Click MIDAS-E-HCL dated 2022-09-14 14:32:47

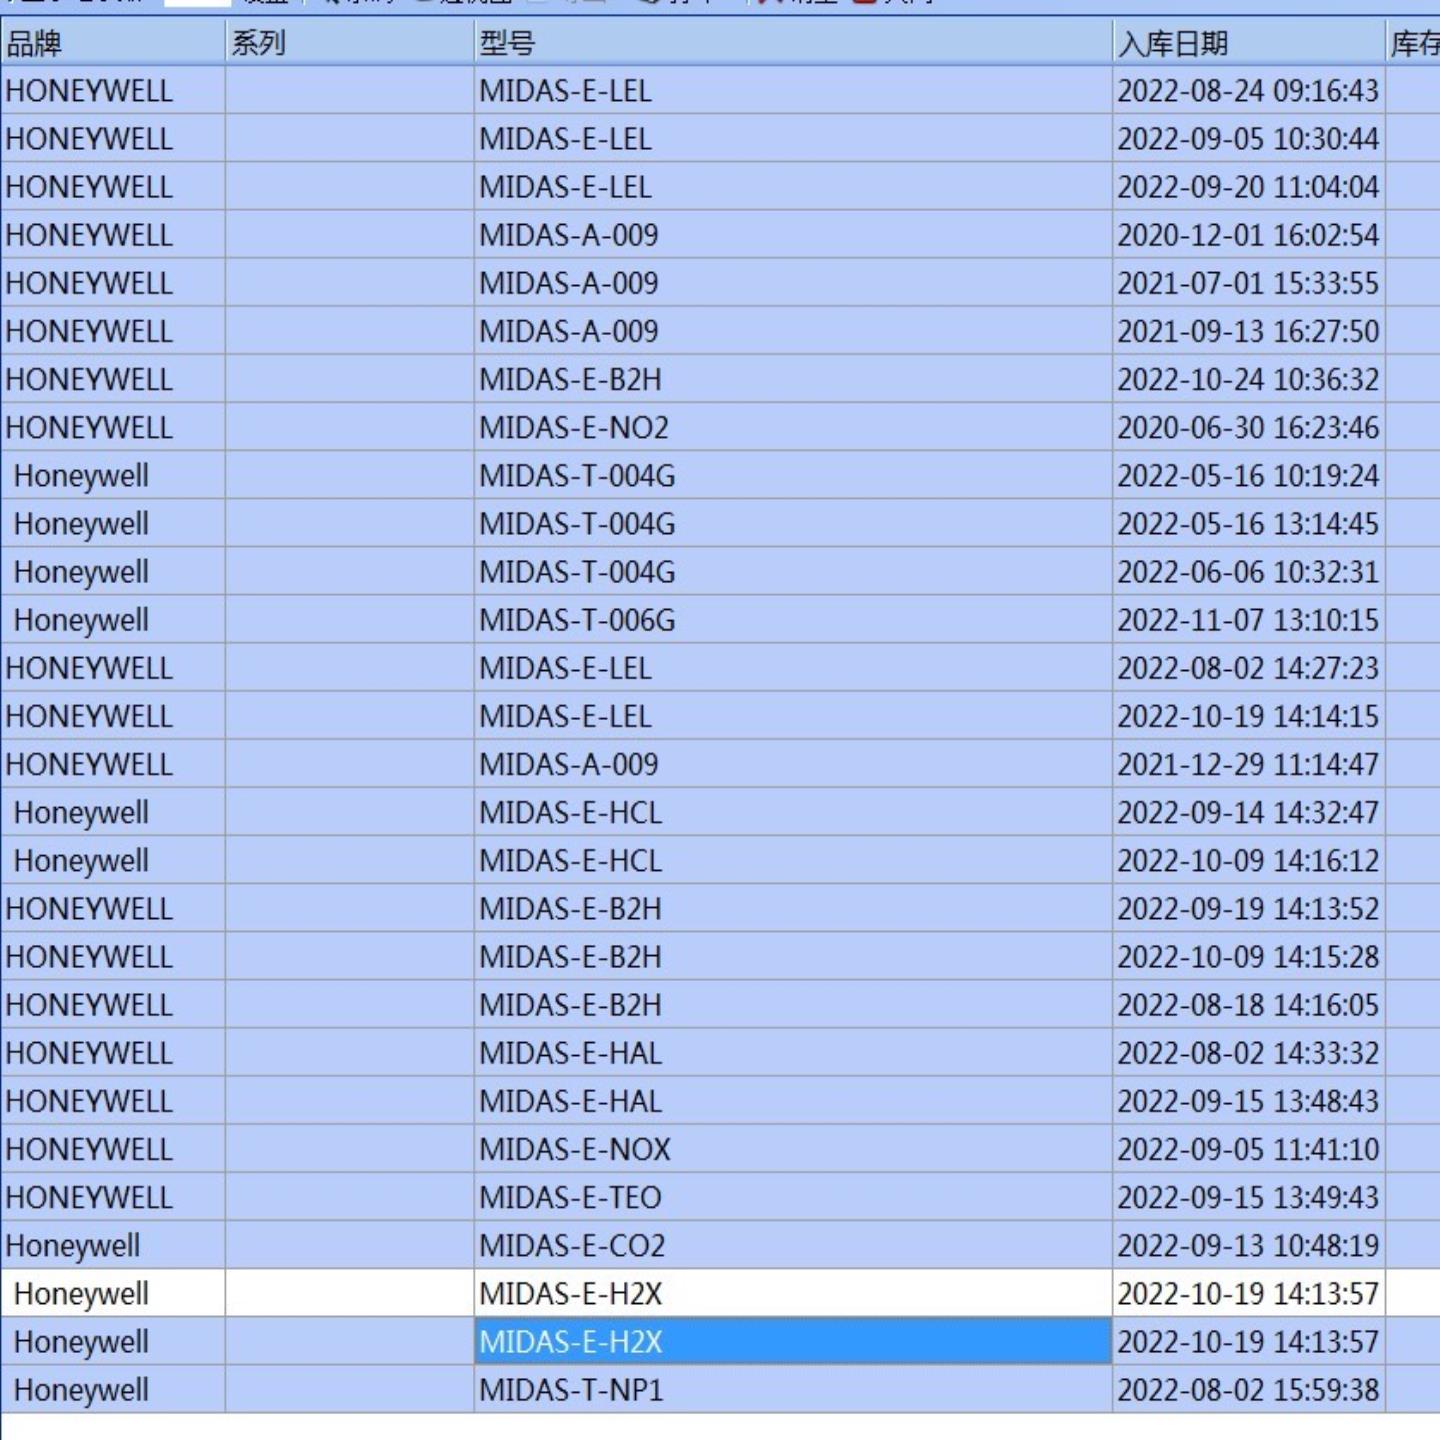[x=793, y=813]
